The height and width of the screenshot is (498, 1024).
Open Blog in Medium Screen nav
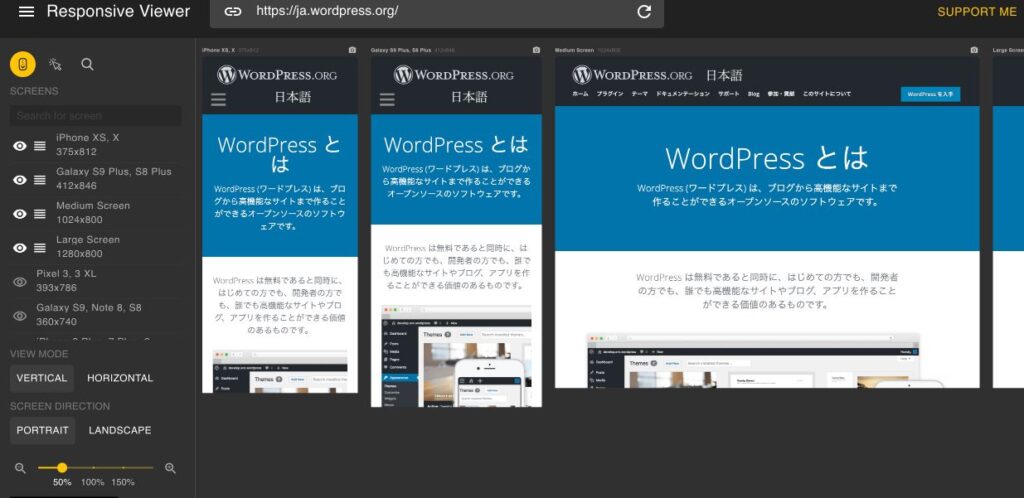754,94
